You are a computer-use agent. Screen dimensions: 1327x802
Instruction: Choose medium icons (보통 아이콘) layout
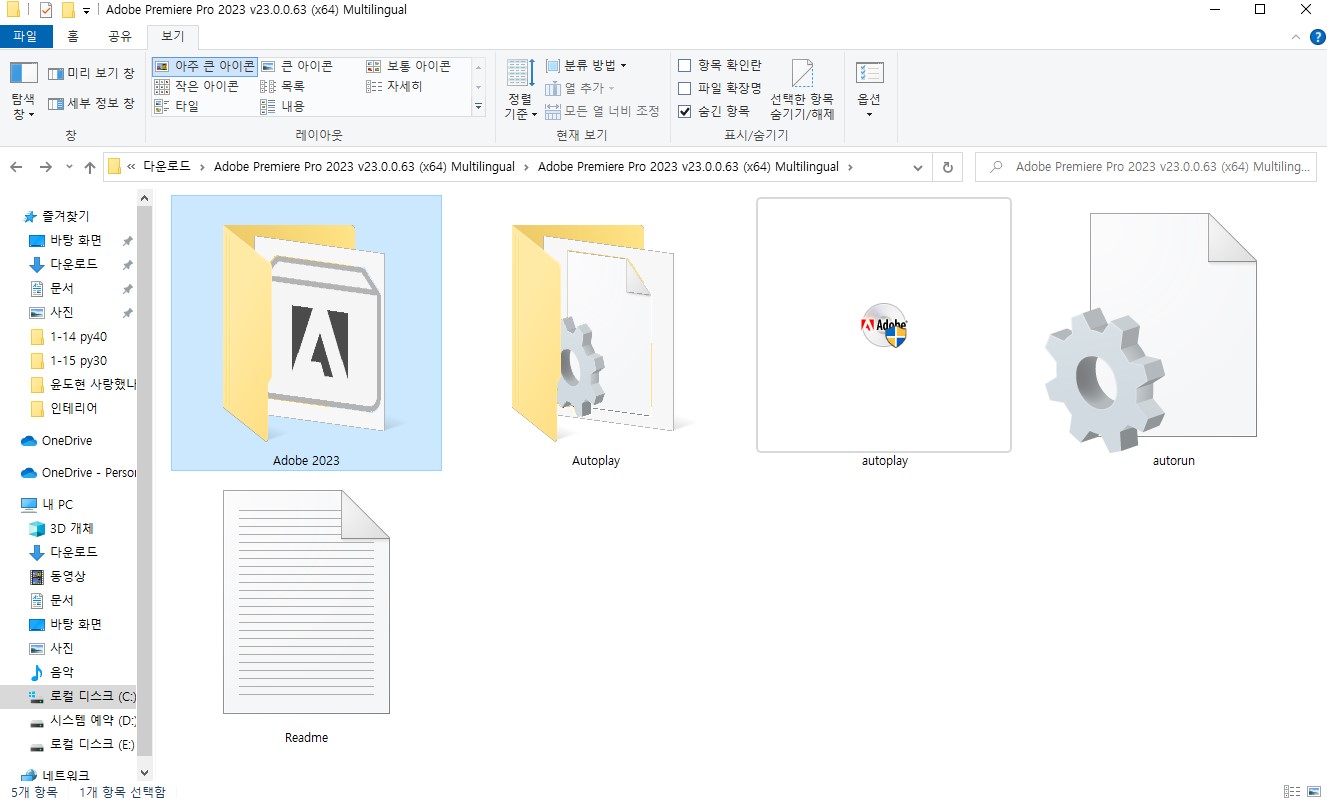pos(408,66)
